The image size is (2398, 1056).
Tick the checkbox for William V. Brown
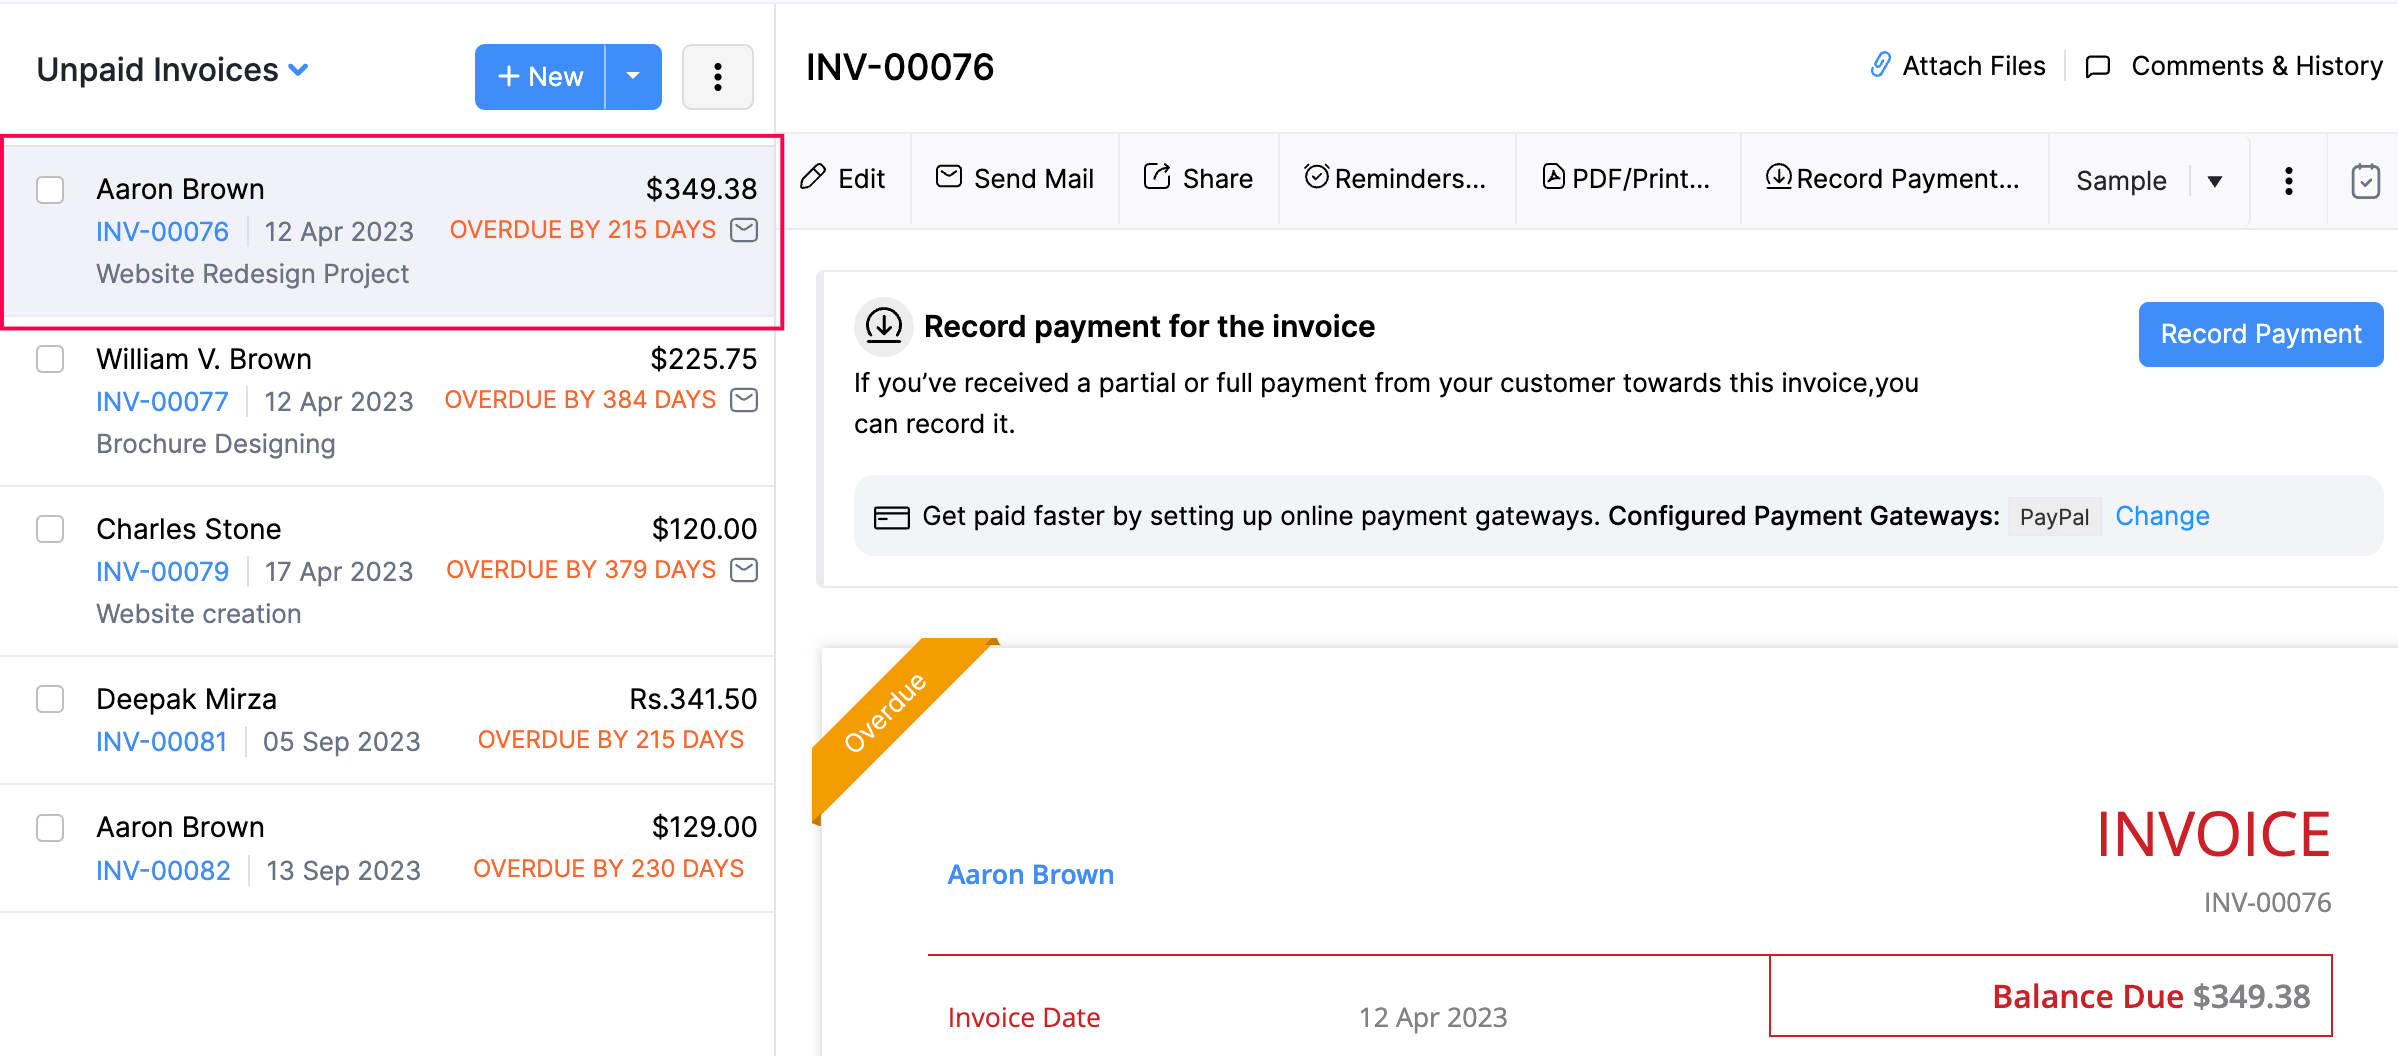[50, 359]
